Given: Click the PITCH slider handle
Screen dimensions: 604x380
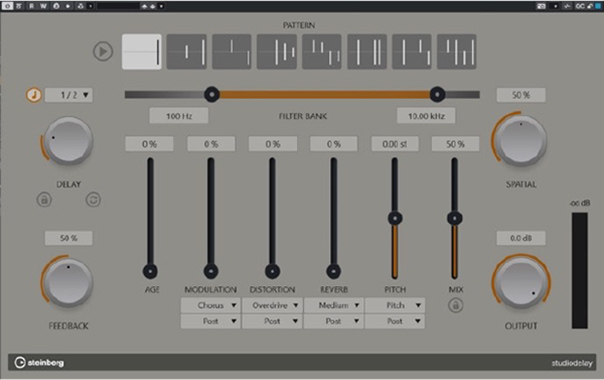Looking at the screenshot, I should click(395, 219).
